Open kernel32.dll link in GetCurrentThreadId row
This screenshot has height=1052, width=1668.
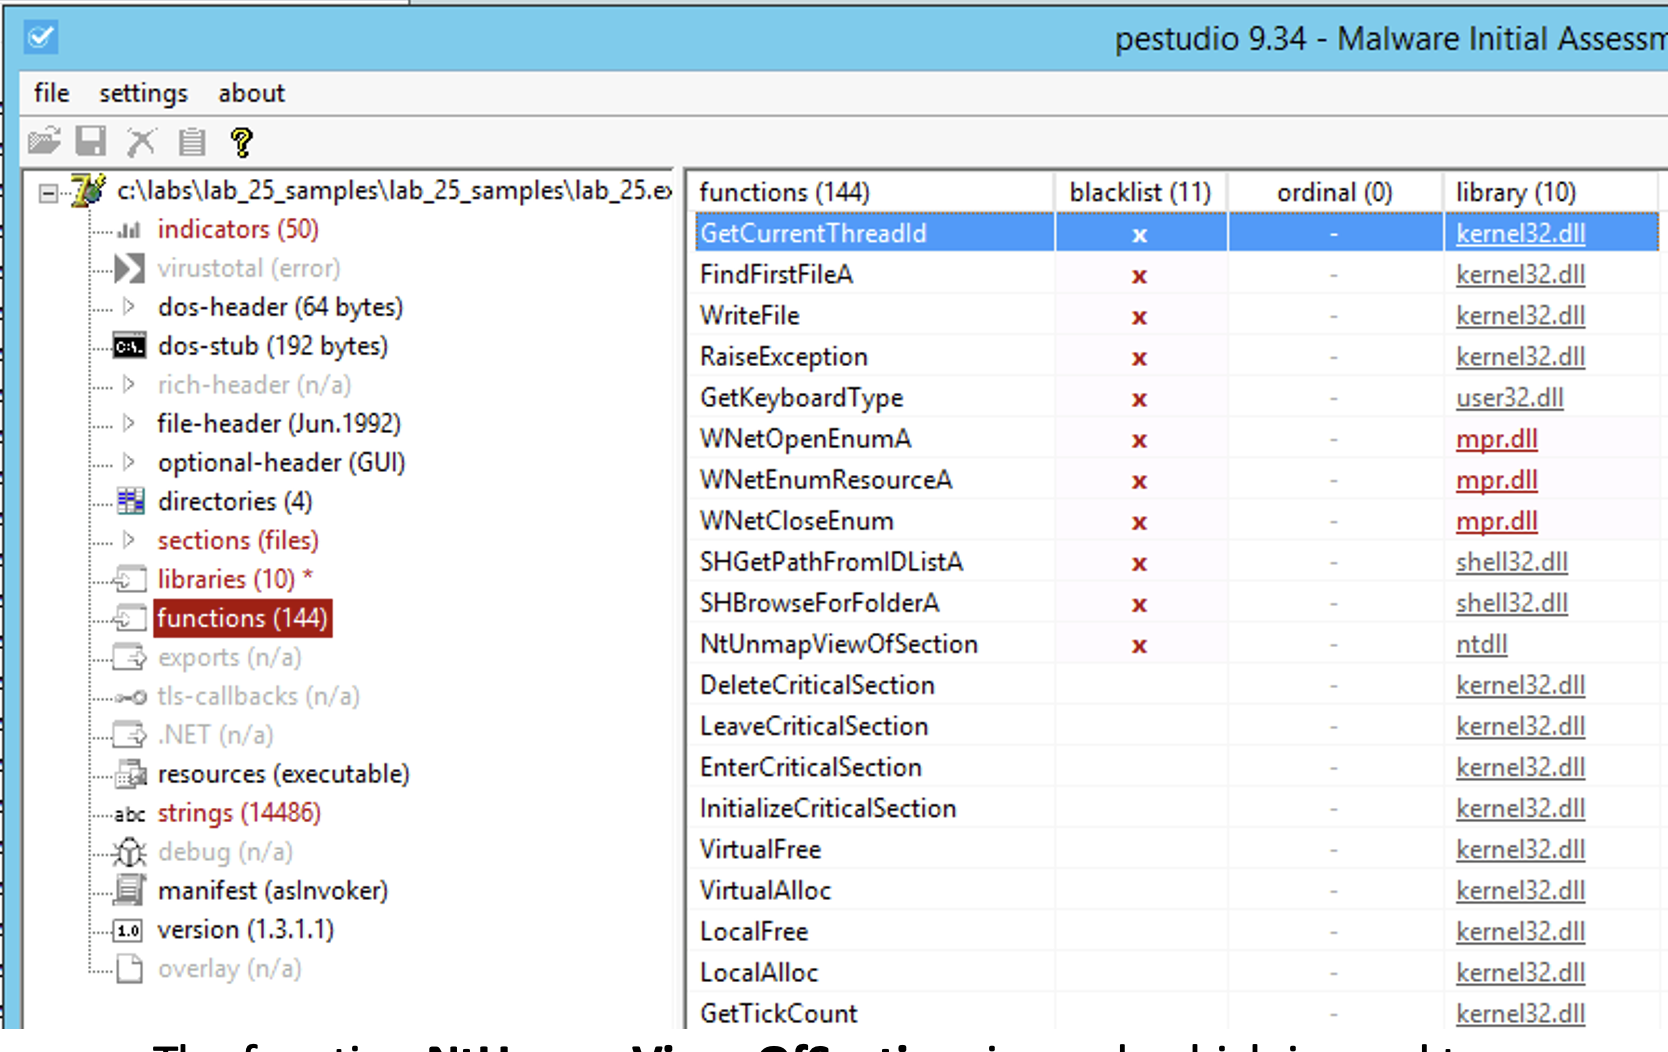(1520, 234)
